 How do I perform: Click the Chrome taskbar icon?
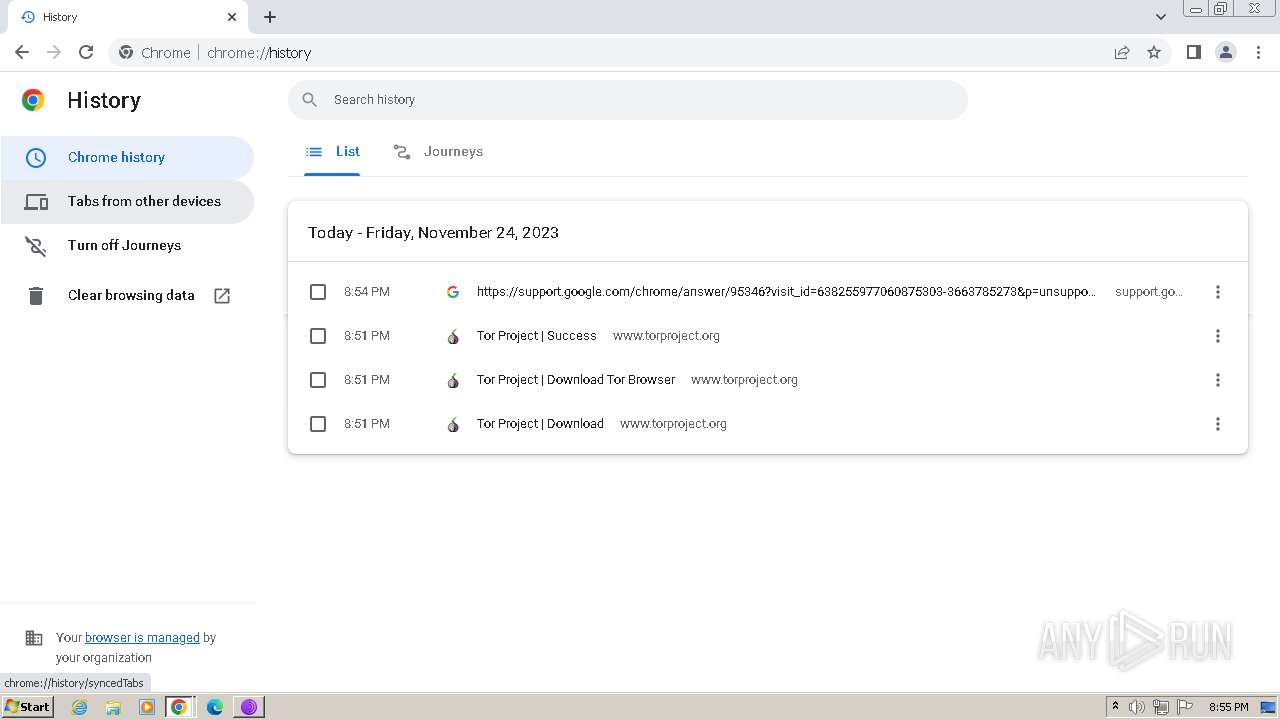click(x=179, y=707)
